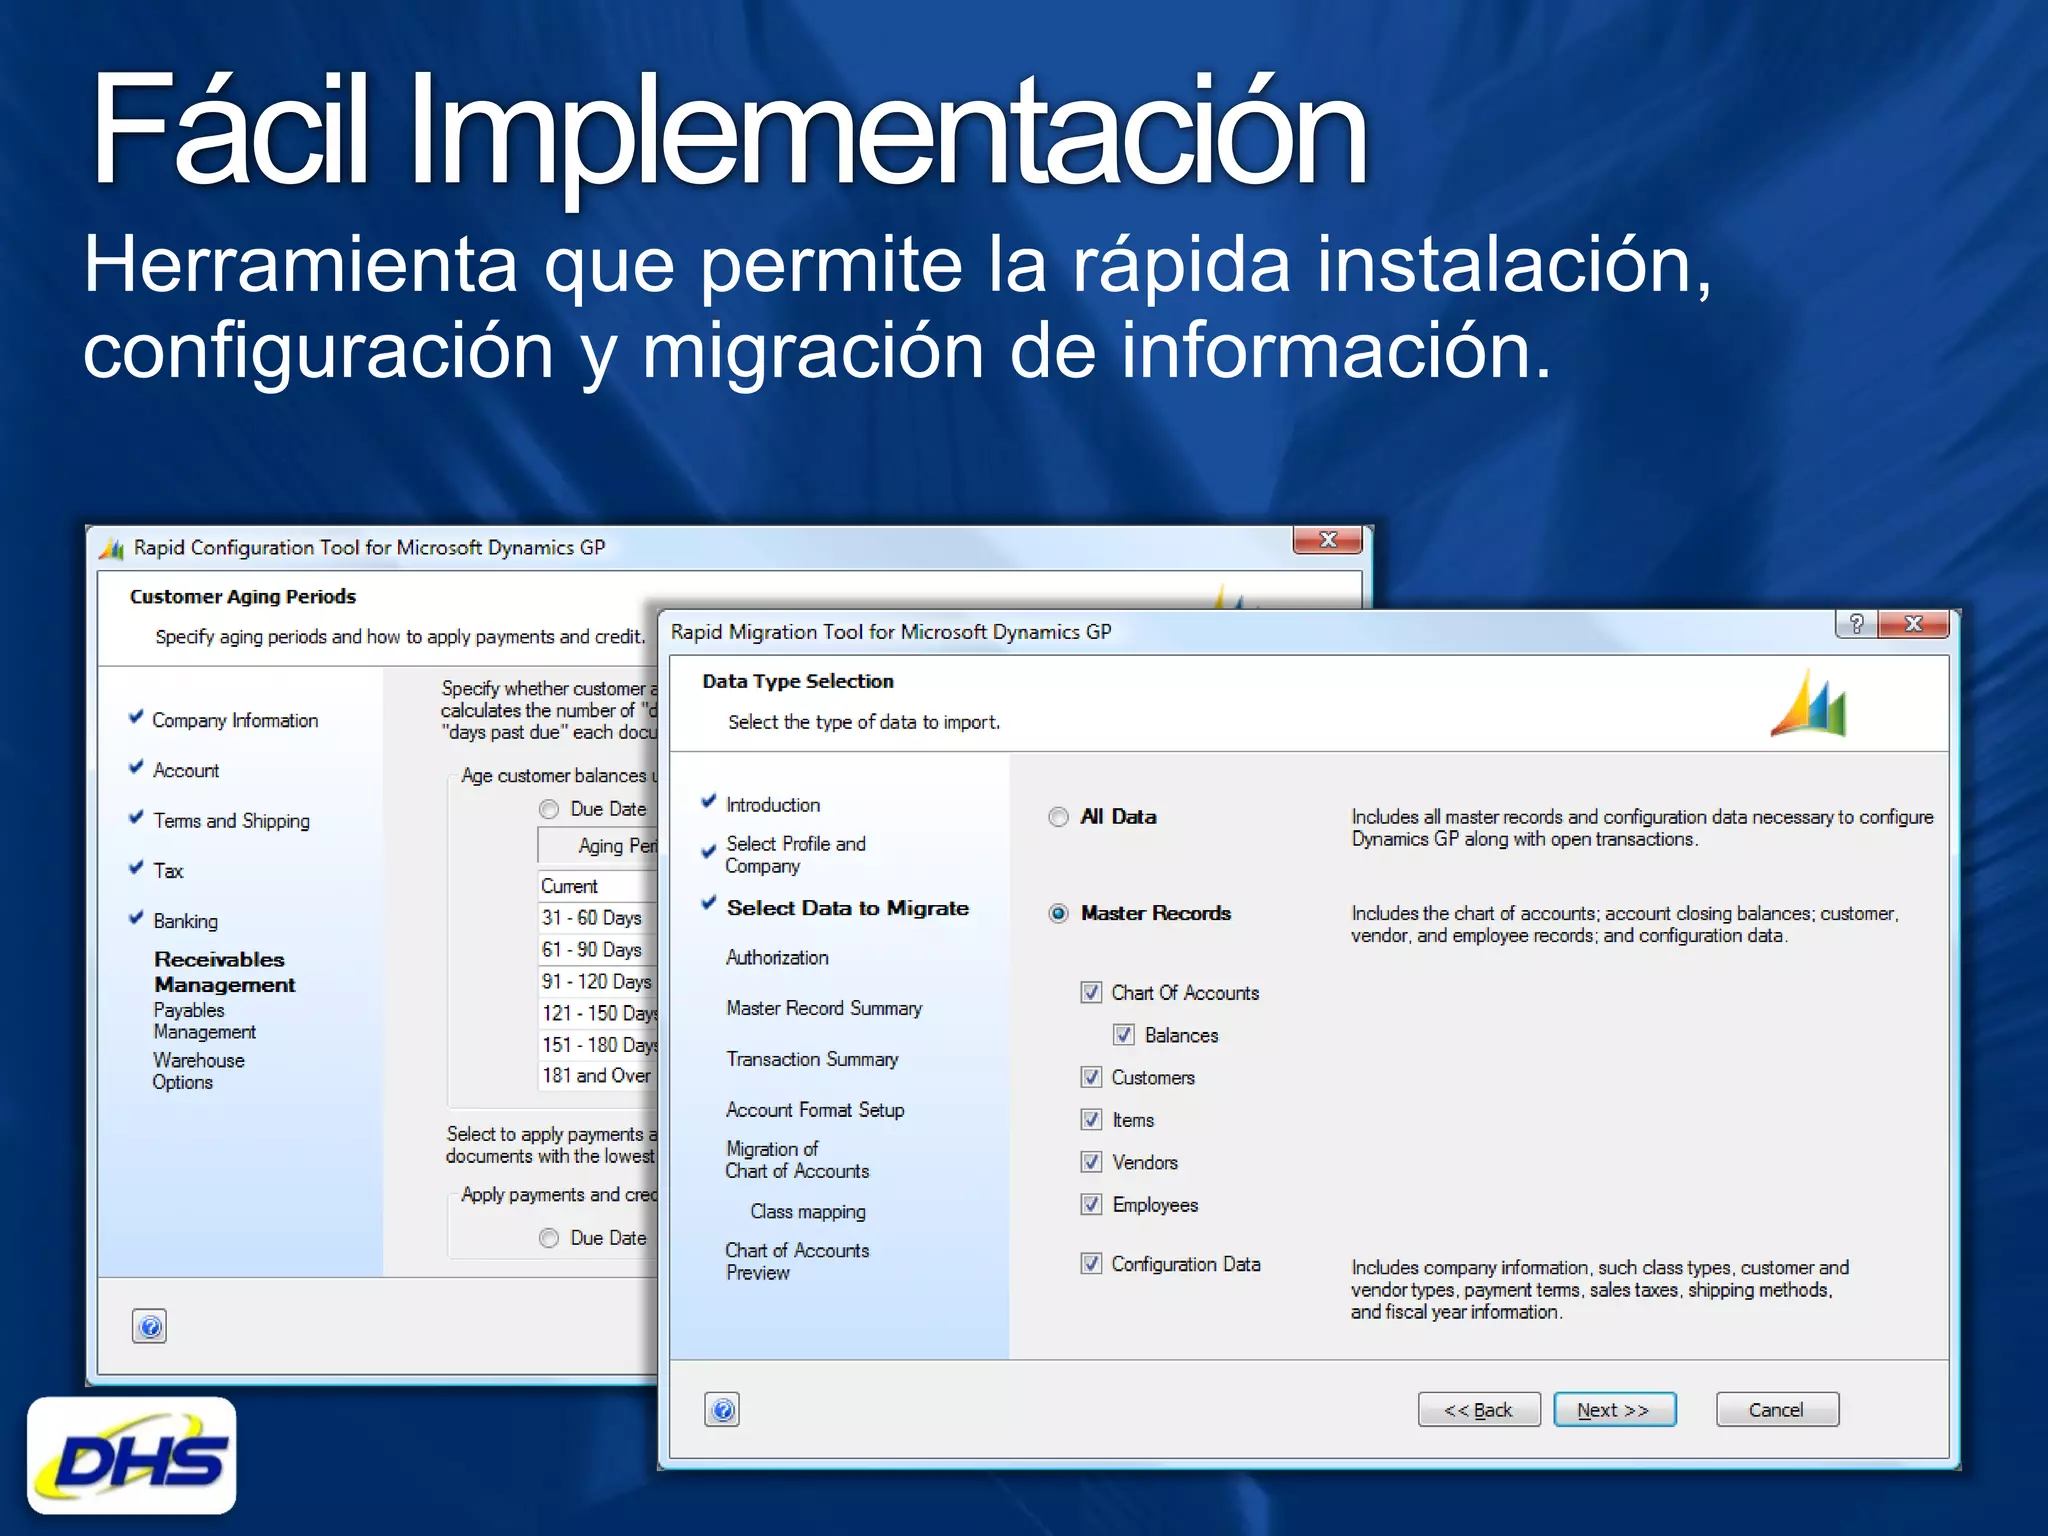The width and height of the screenshot is (2048, 1536).
Task: Open Tax step in Configuration Tool
Action: tap(168, 871)
